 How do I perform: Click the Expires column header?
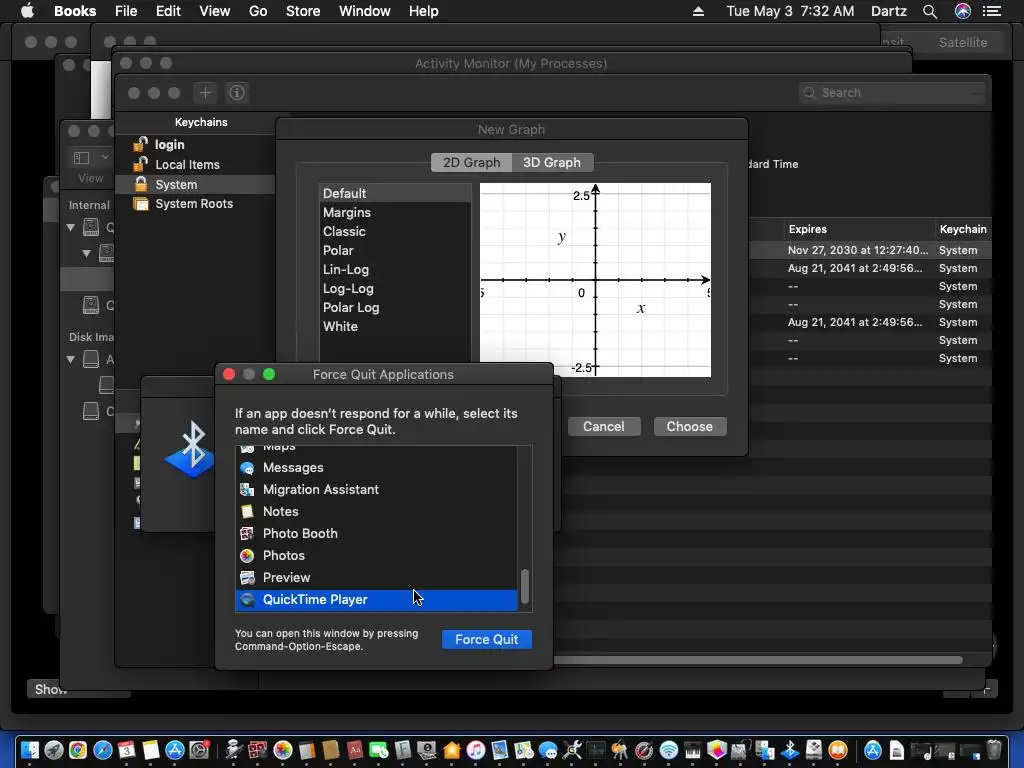(x=859, y=229)
